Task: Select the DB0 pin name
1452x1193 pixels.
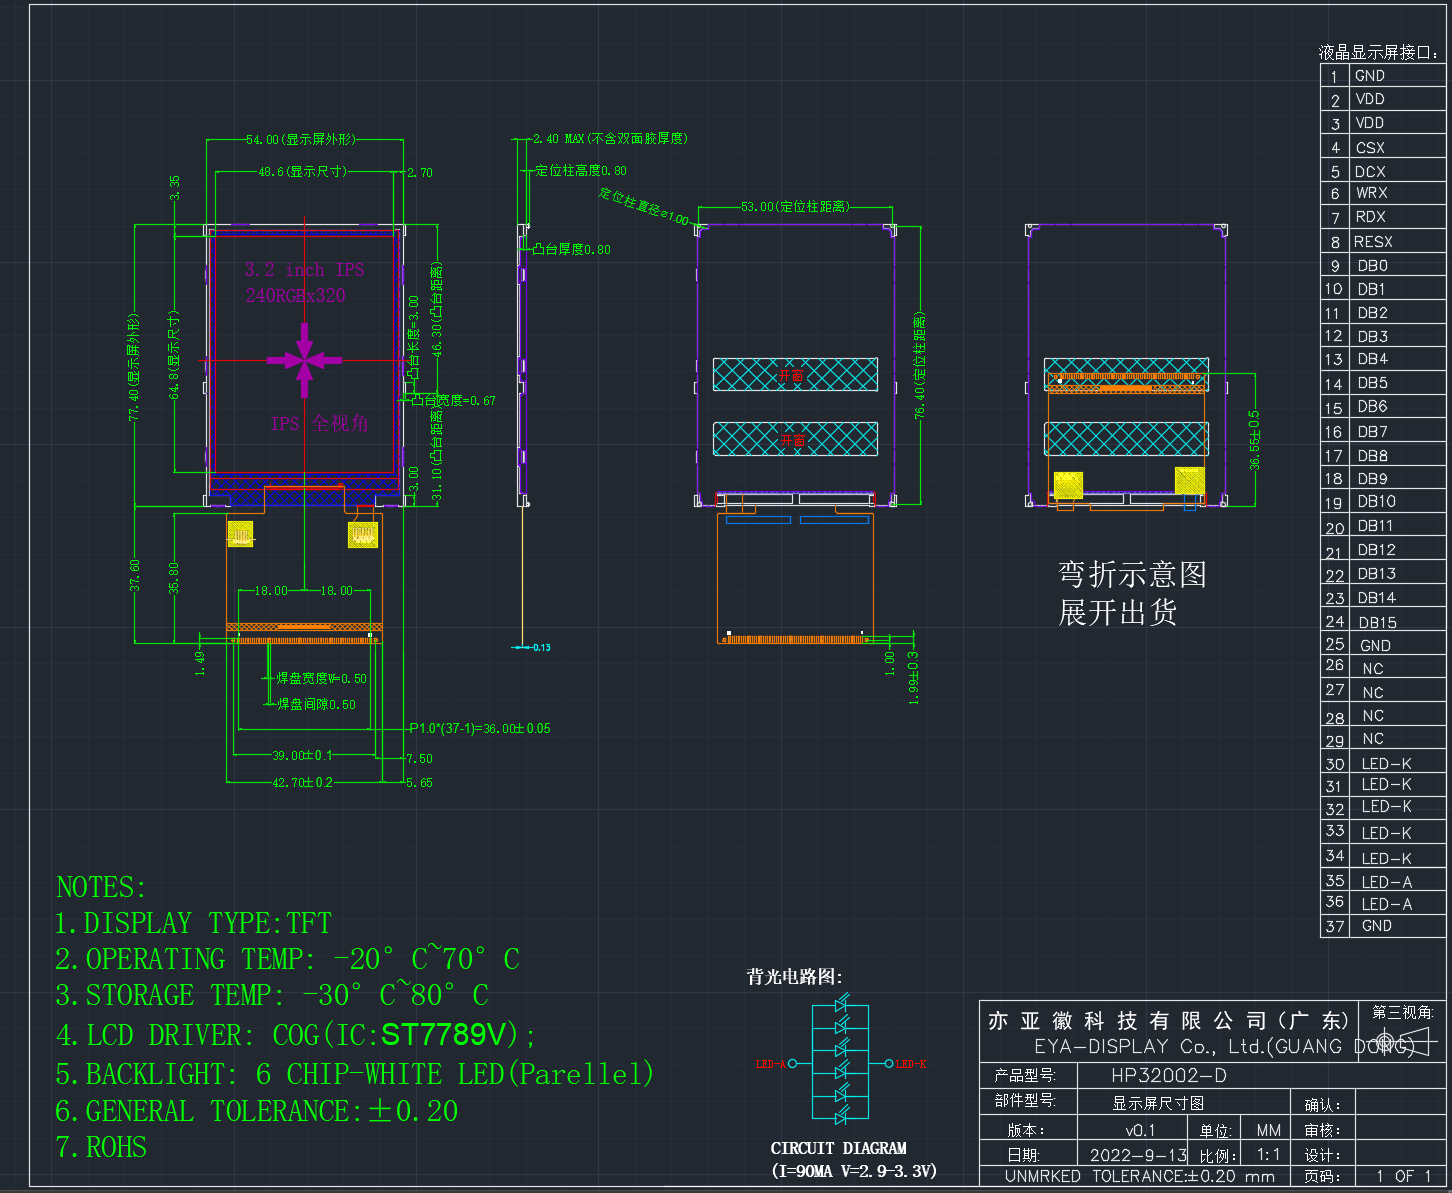Action: coord(1372,266)
